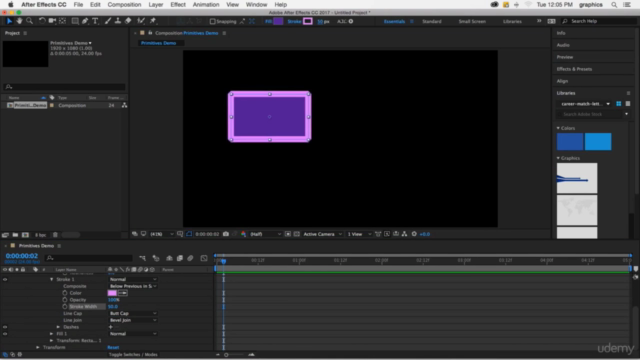Open the Animation menu
Viewport: 640px width, 360px height.
coord(206,4)
